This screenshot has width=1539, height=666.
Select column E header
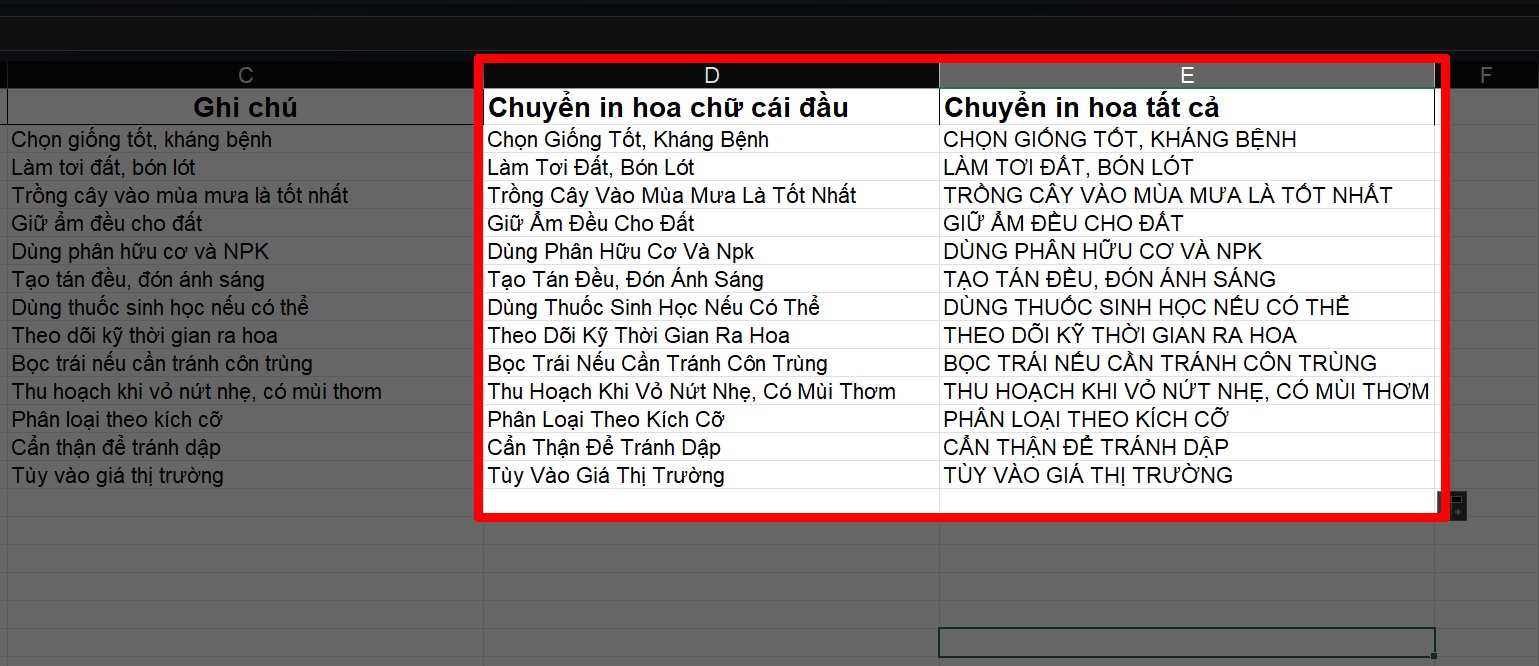[1187, 75]
